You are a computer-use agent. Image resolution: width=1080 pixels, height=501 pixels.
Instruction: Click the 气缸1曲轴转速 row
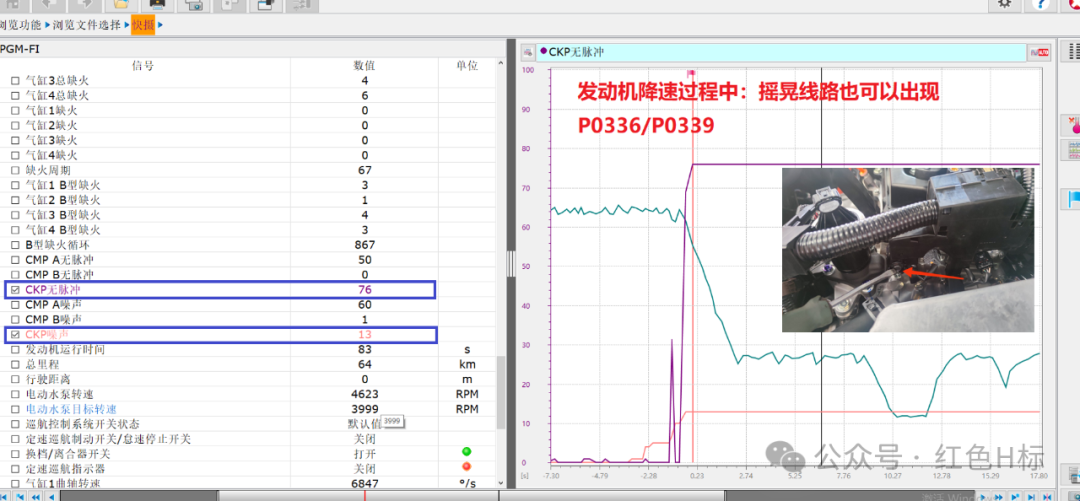point(248,484)
